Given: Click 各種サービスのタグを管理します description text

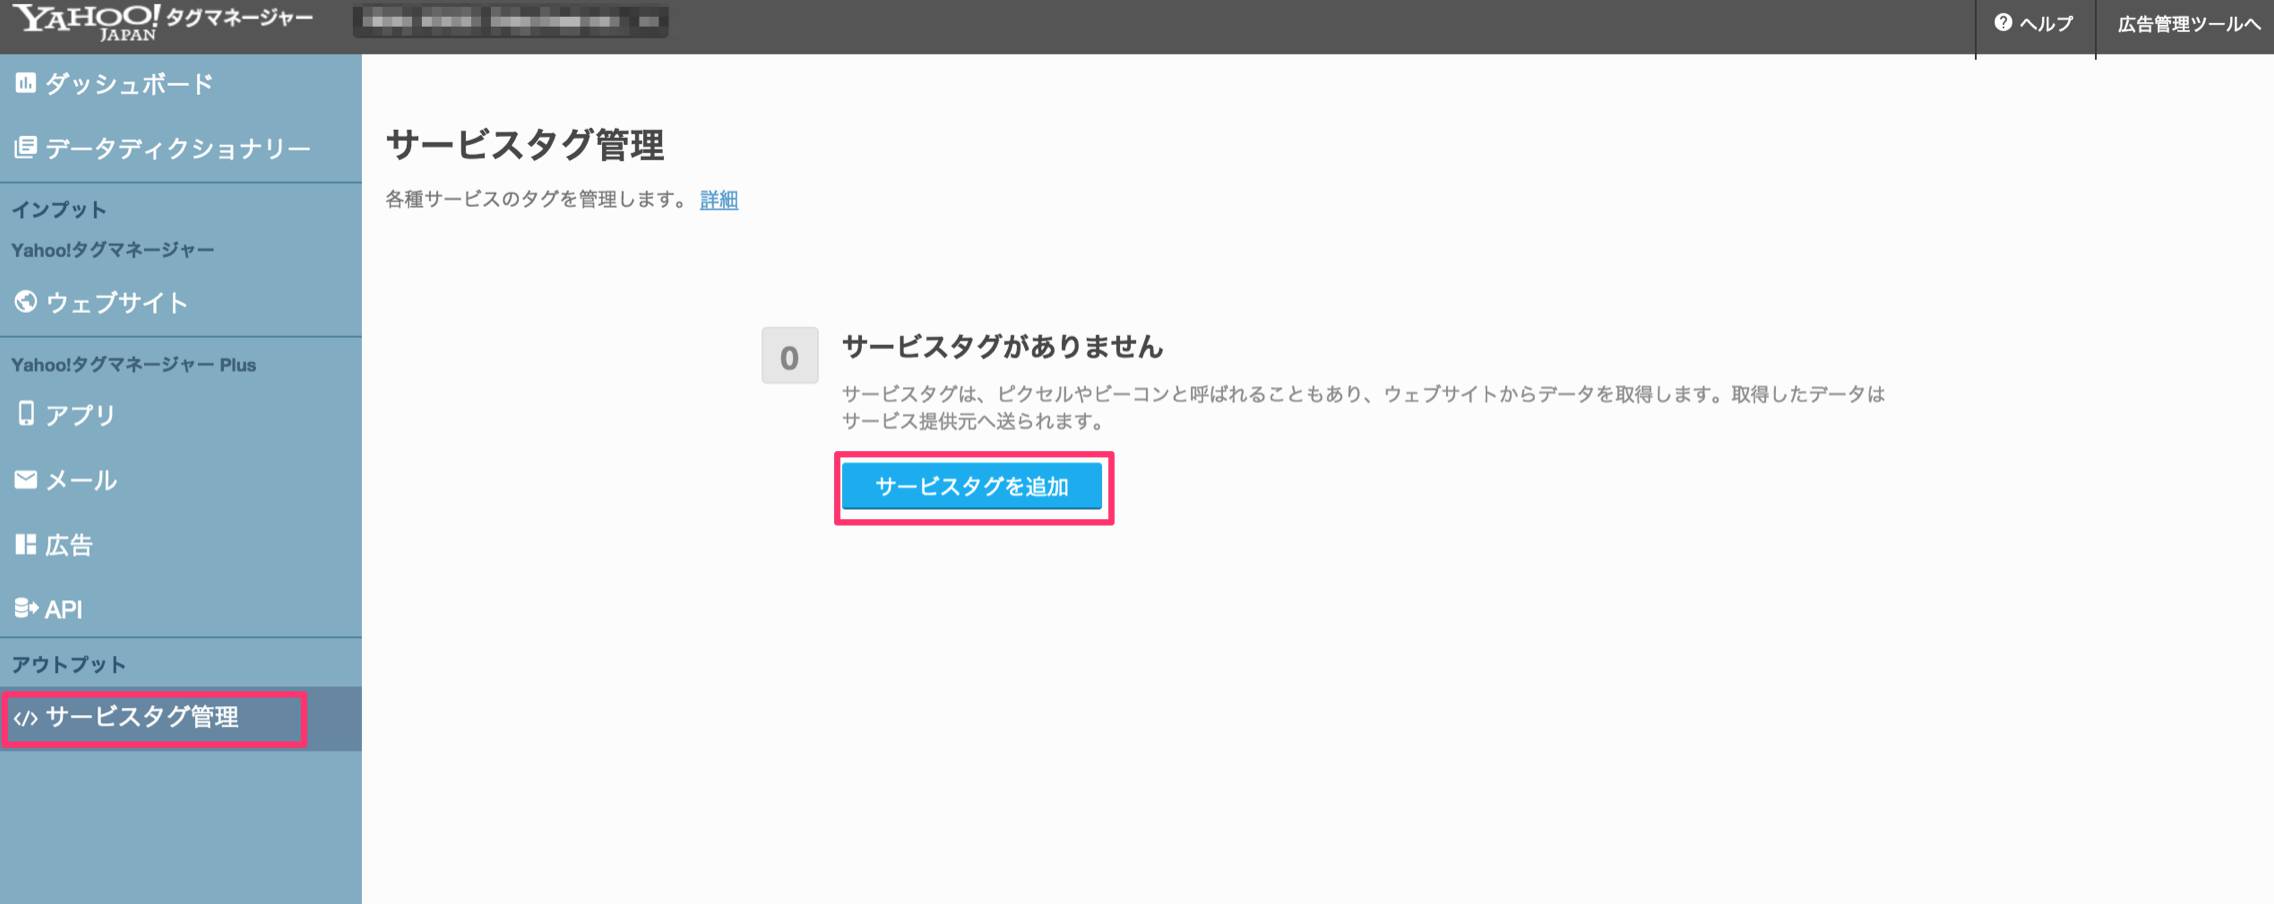Looking at the screenshot, I should [x=537, y=199].
